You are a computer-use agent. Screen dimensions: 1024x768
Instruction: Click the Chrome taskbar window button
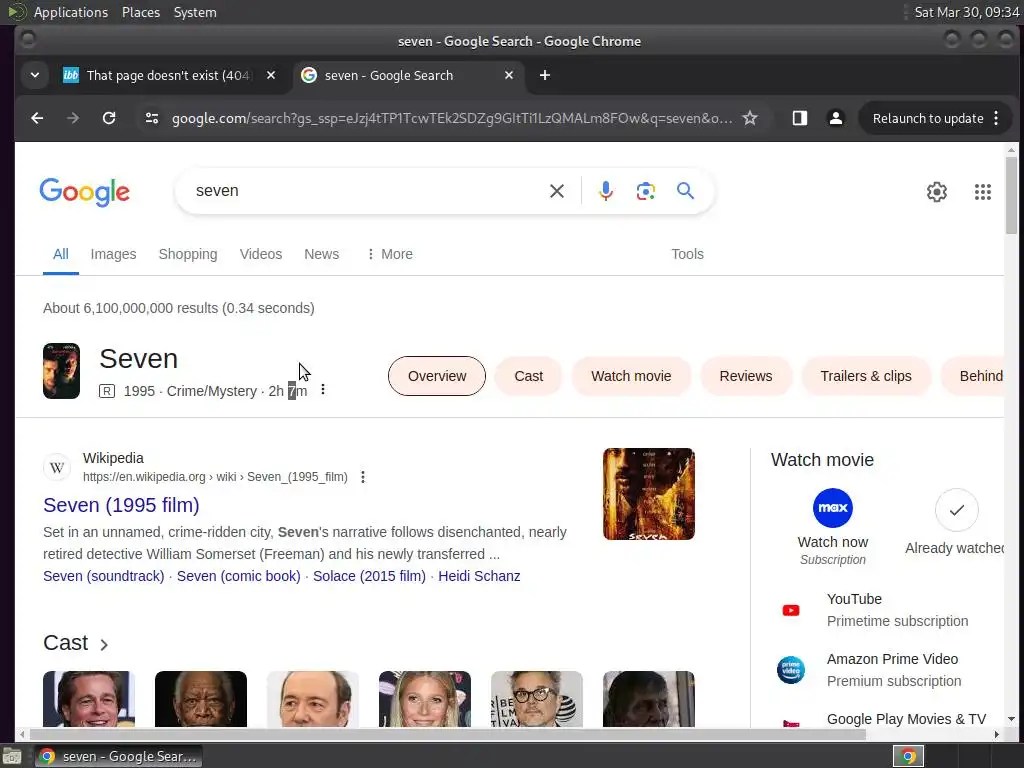point(118,756)
